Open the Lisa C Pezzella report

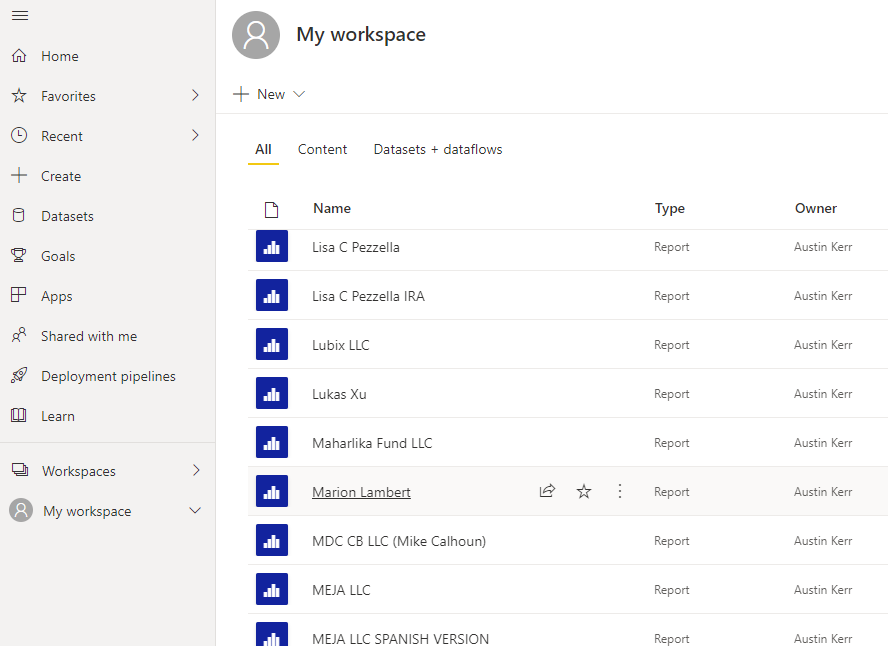(x=356, y=247)
